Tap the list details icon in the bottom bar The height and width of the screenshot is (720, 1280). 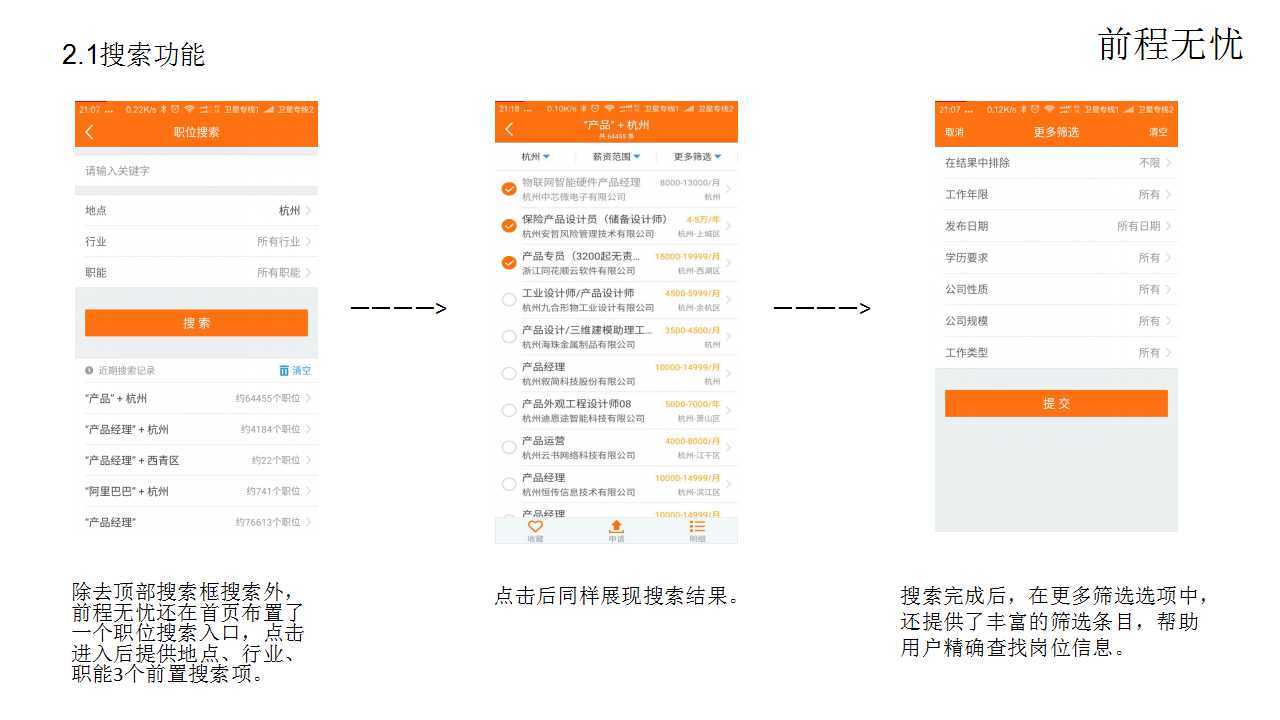tap(697, 526)
